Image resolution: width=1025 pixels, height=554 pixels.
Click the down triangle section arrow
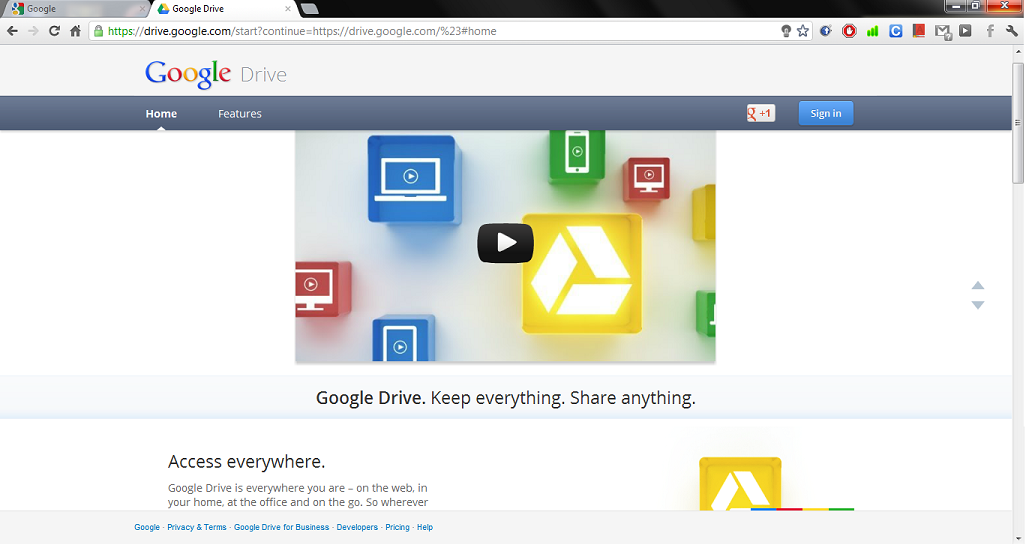[978, 305]
